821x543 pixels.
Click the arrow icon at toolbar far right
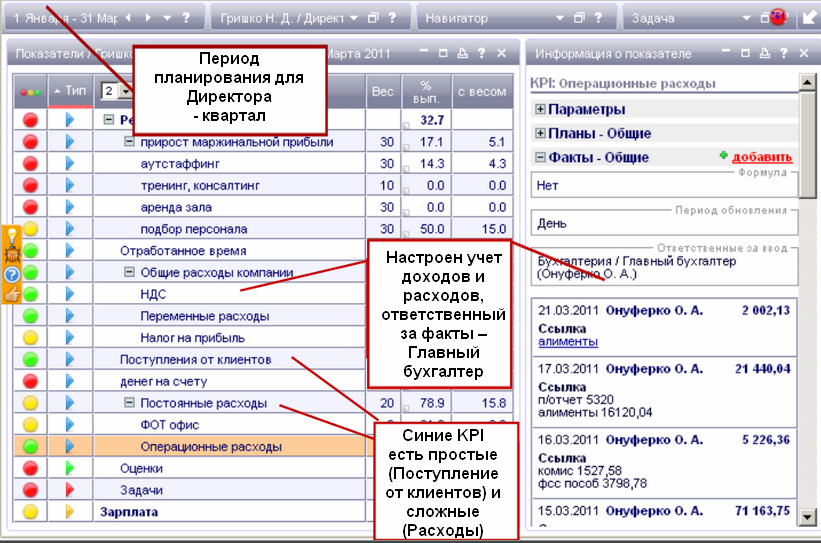click(809, 17)
